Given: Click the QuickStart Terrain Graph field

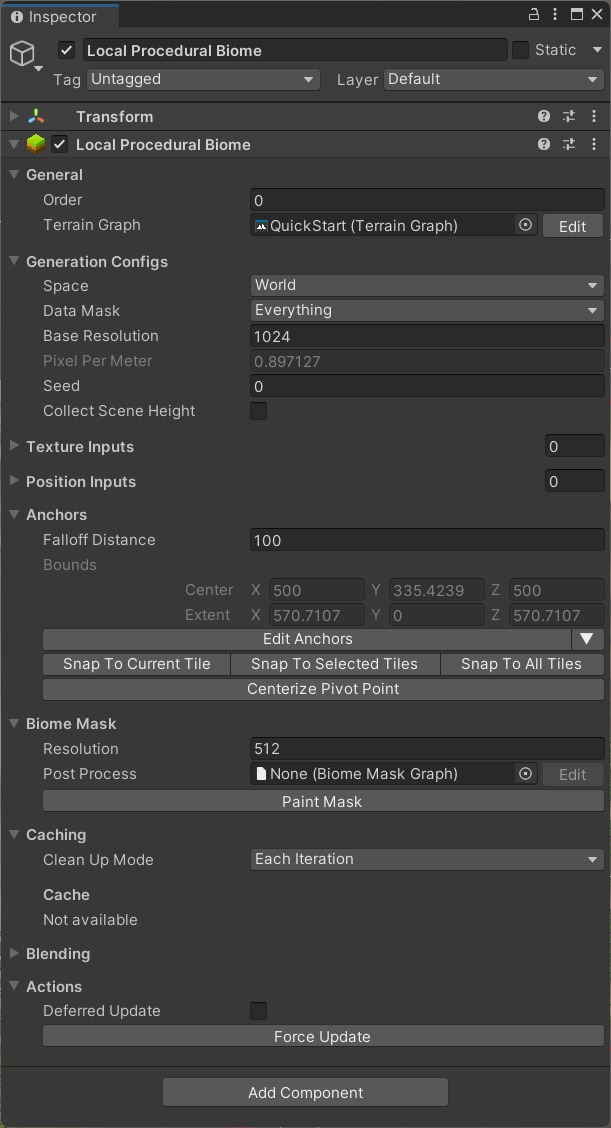Looking at the screenshot, I should coord(384,225).
